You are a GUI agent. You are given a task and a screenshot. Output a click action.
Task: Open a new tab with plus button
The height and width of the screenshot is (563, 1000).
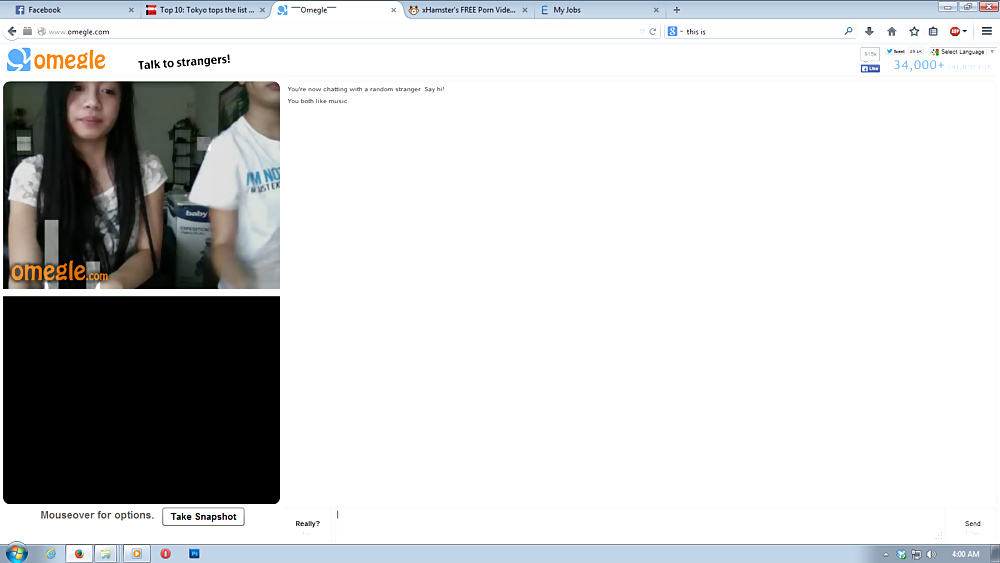pos(677,10)
